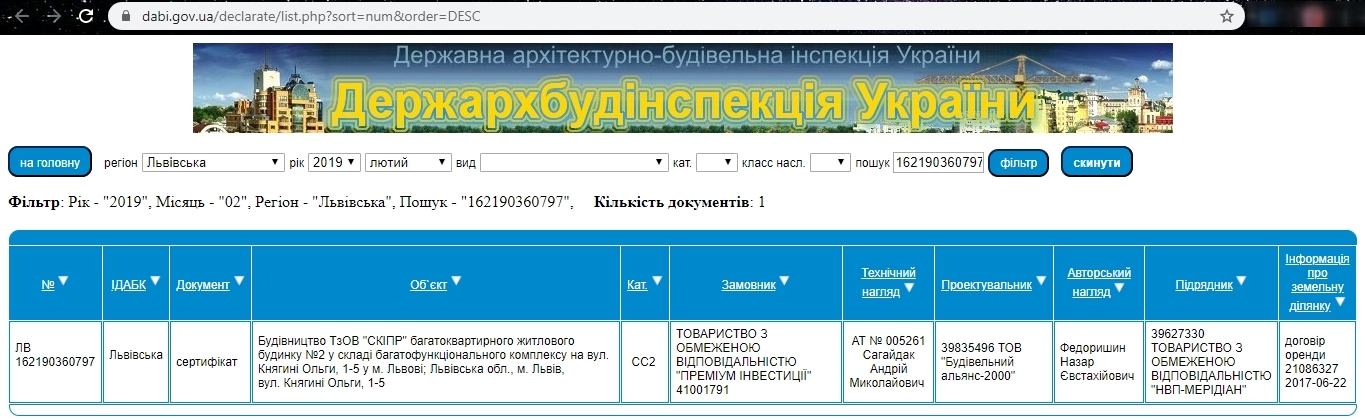This screenshot has height=420, width=1365.
Task: Sort by земельну ділянку triangle icon
Action: pos(1340,302)
